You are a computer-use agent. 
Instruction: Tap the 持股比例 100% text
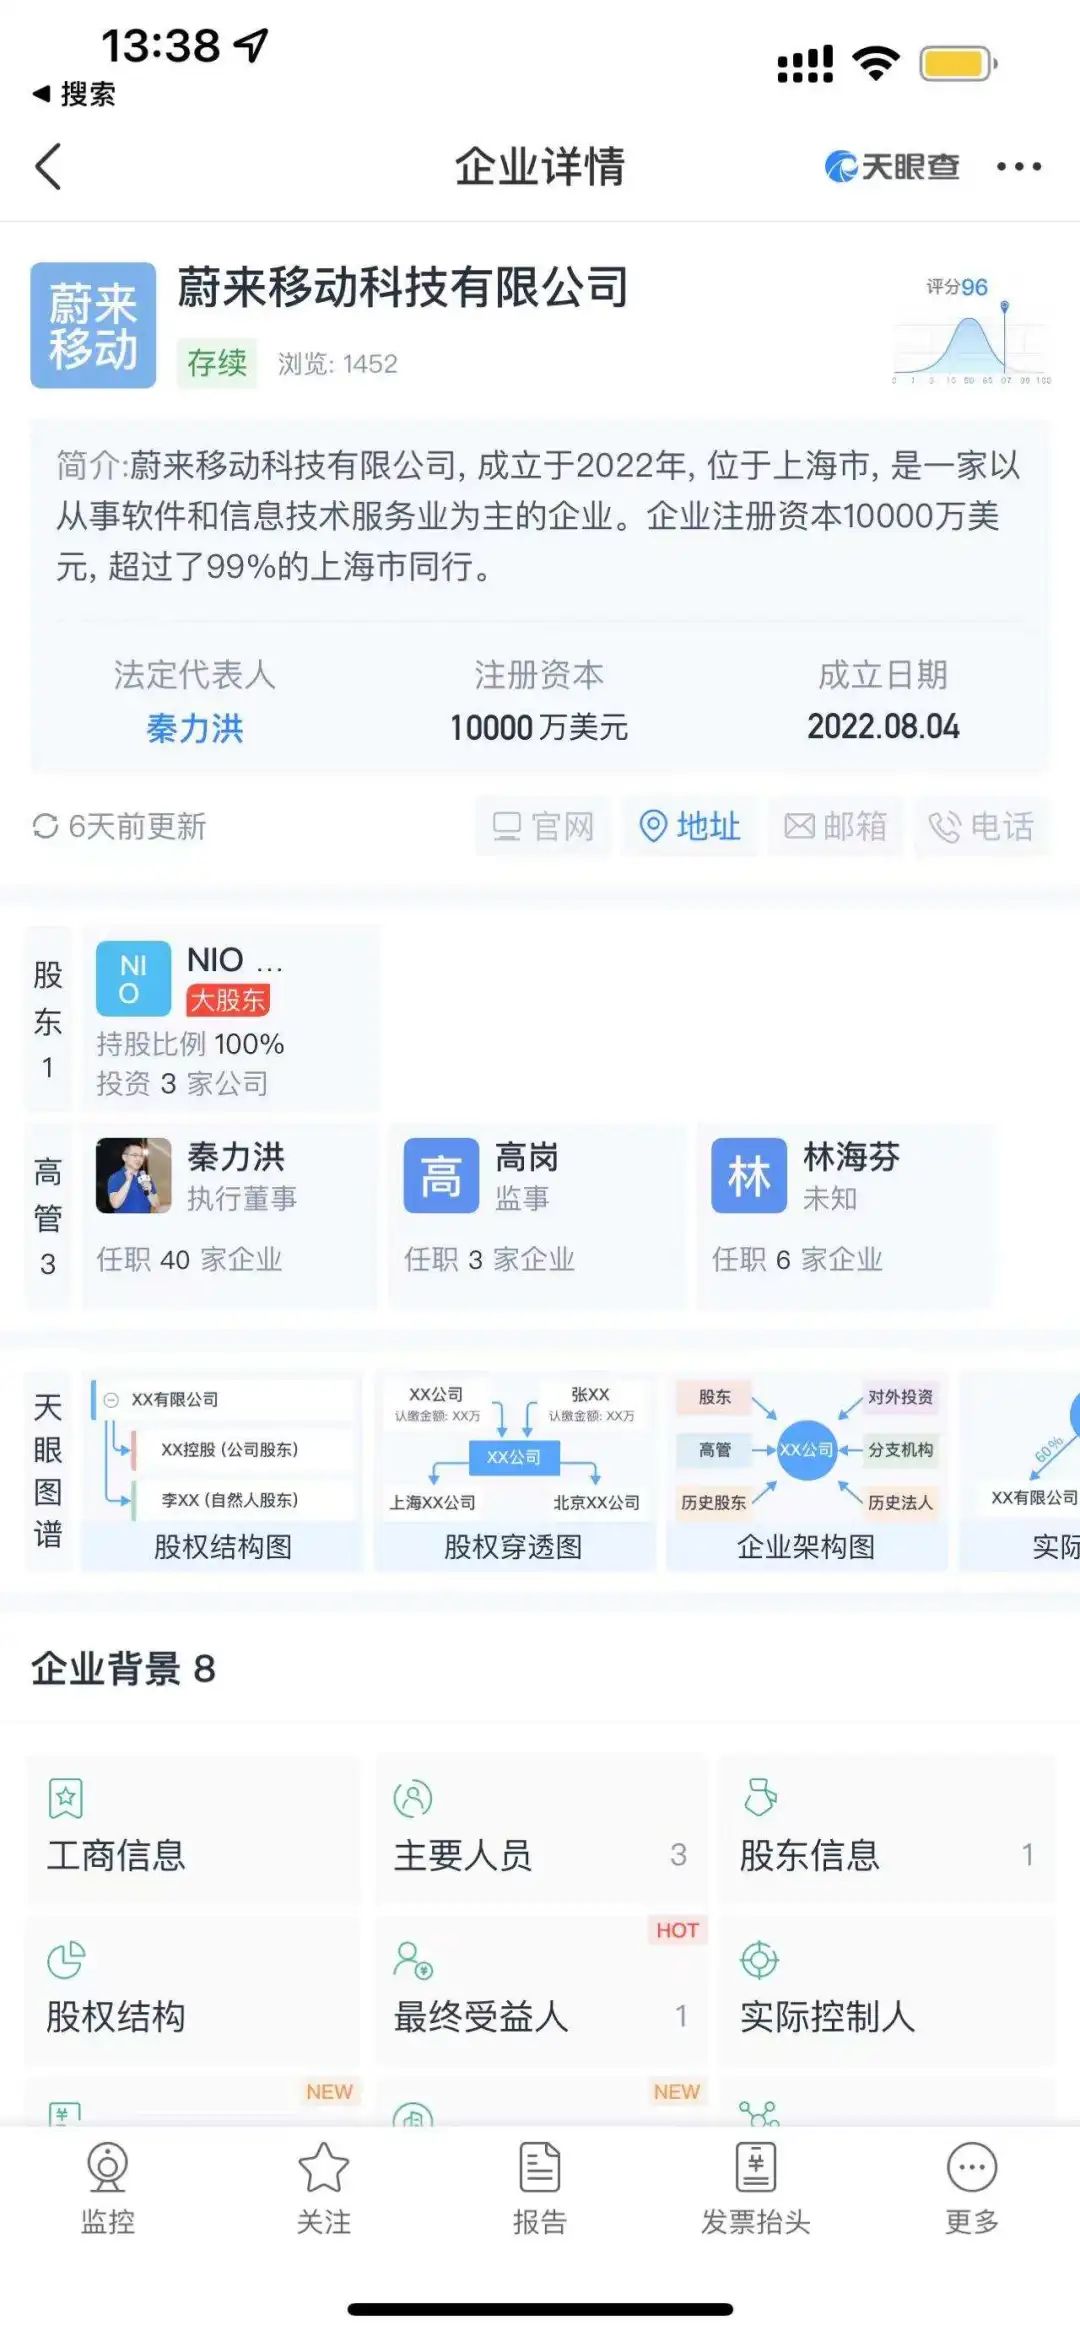[x=190, y=1044]
